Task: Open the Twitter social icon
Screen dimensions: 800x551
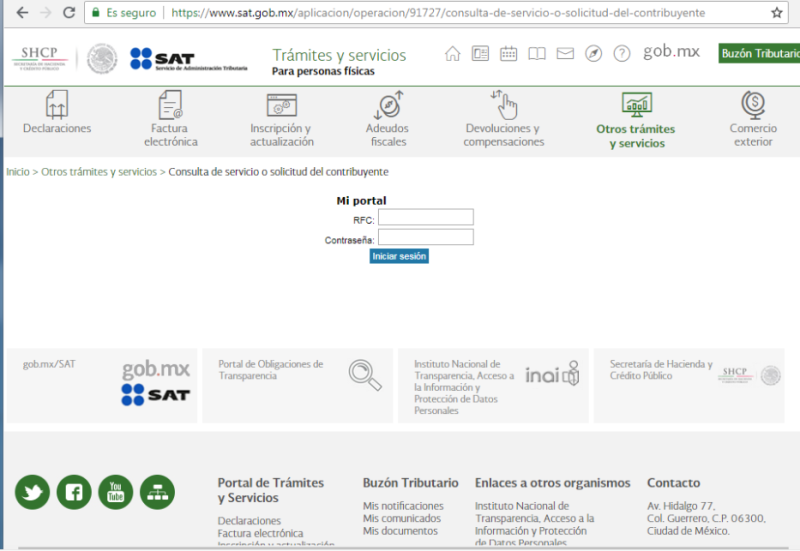Action: point(32,492)
